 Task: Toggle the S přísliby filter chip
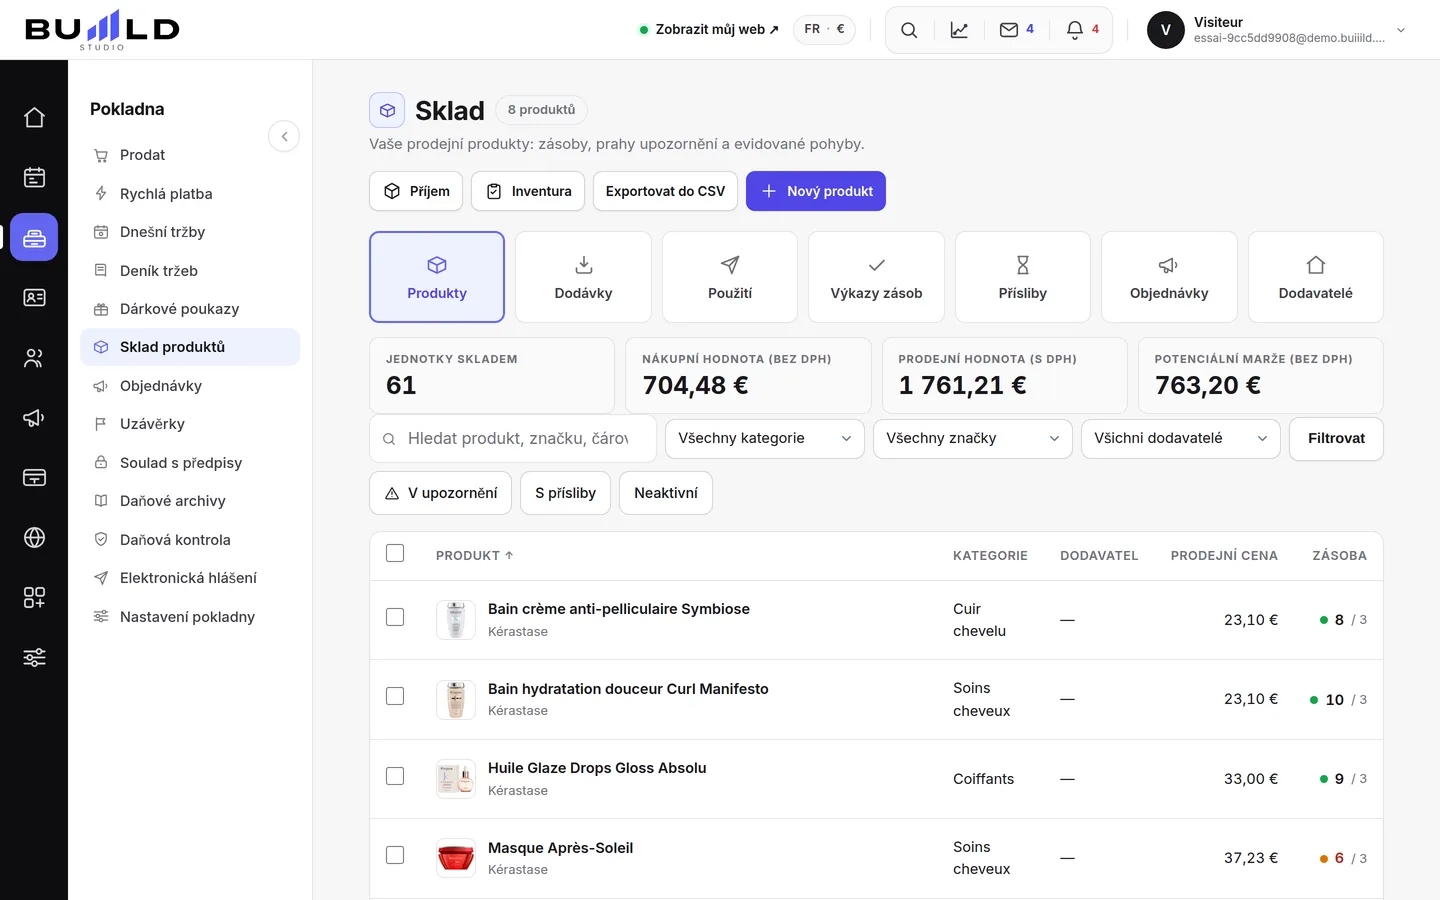pyautogui.click(x=565, y=493)
